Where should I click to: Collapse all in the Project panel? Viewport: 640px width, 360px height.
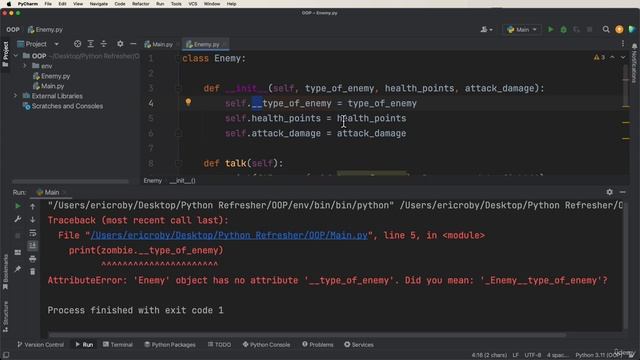click(x=104, y=44)
